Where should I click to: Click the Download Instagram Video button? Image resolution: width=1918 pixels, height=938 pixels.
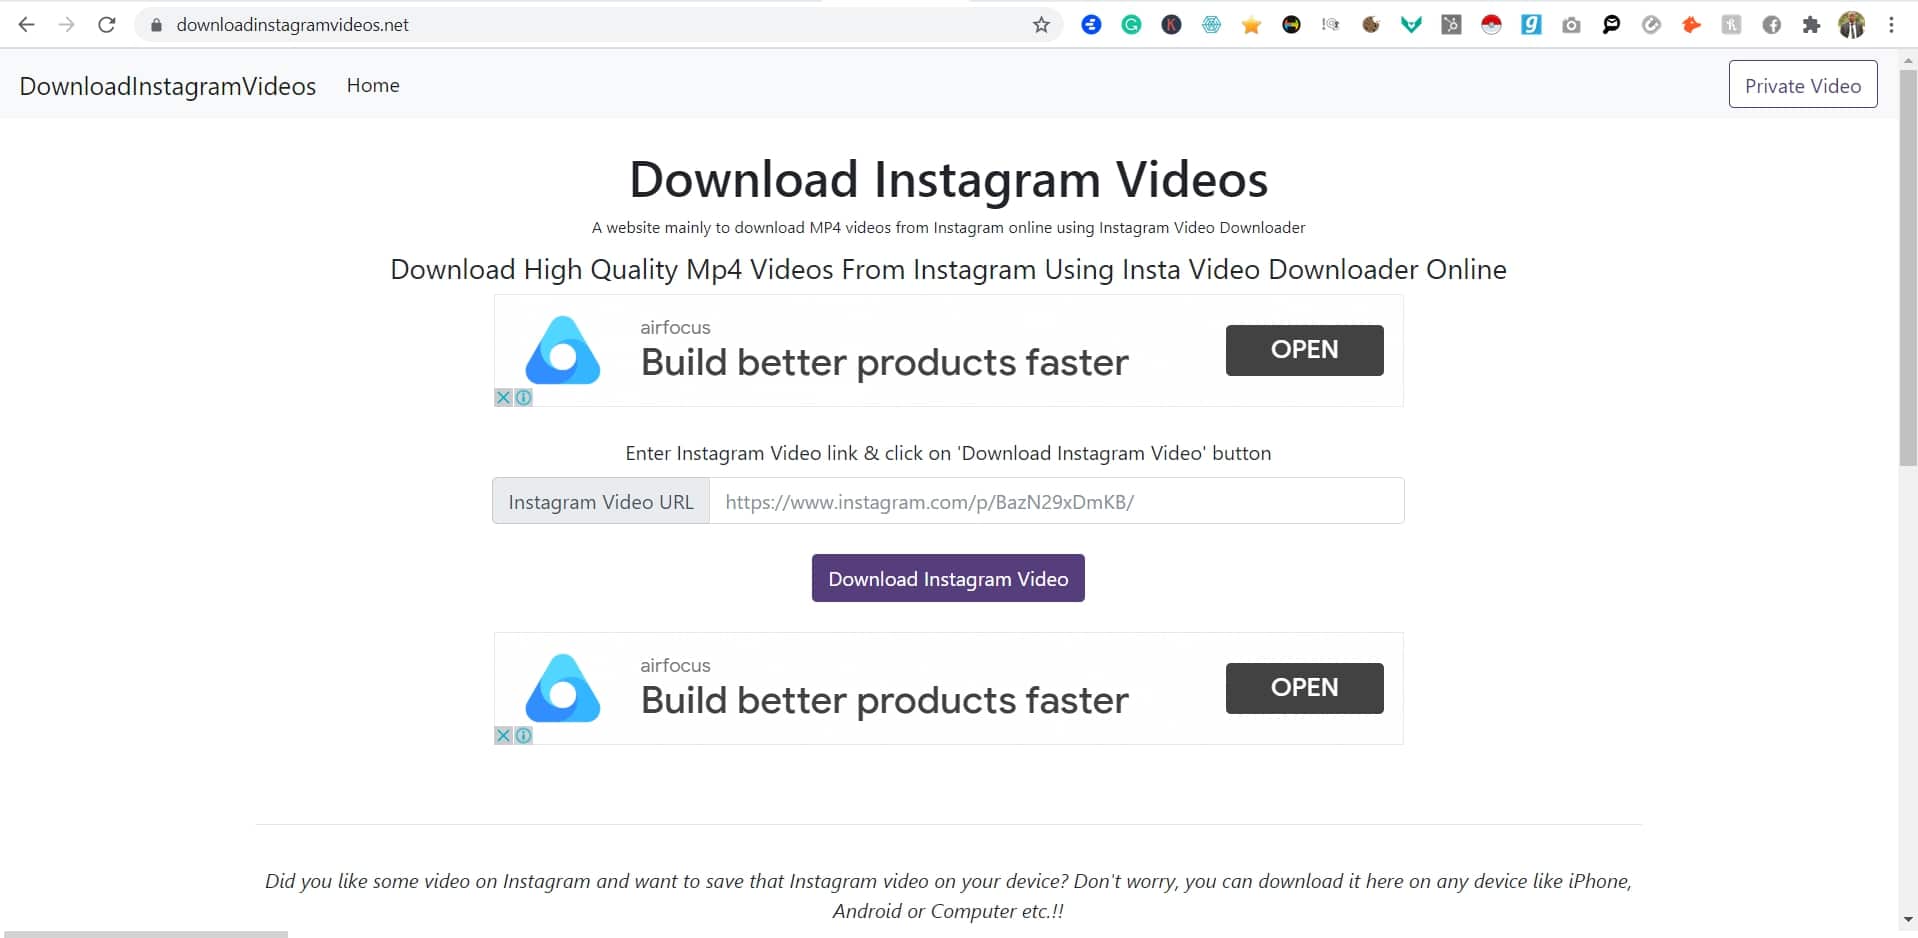[x=948, y=578]
